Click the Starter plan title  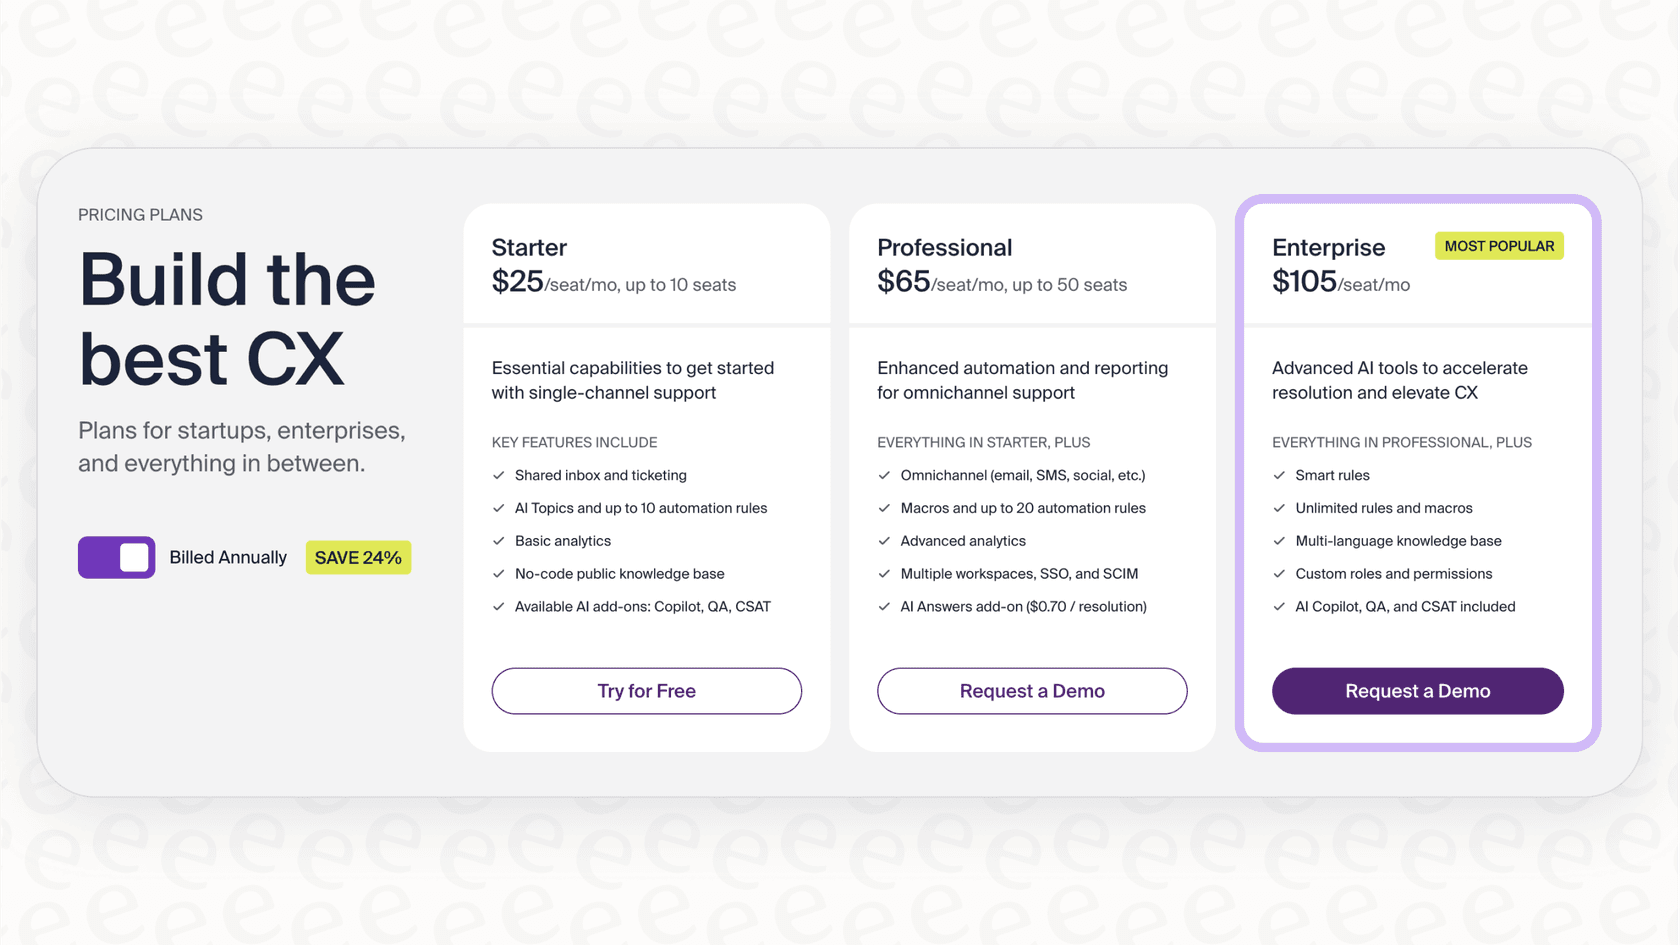tap(529, 248)
